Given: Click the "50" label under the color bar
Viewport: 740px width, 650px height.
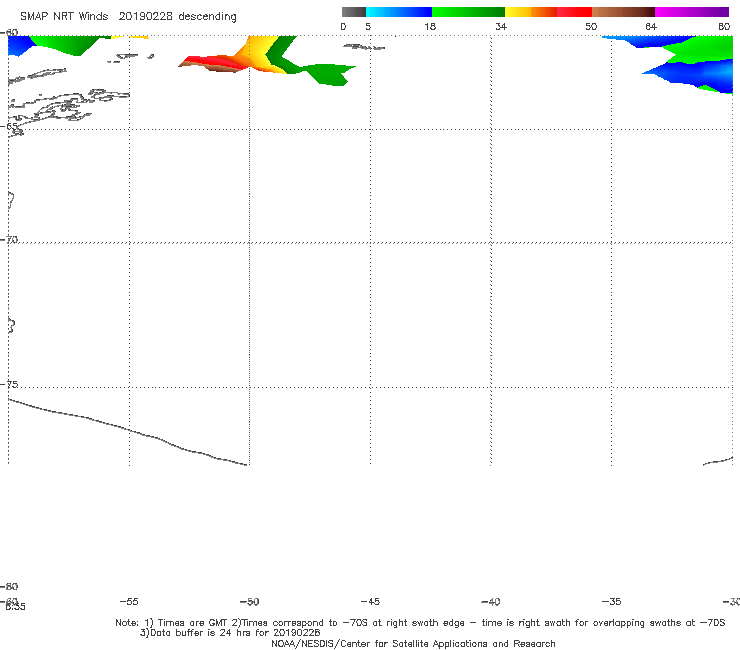Looking at the screenshot, I should pyautogui.click(x=591, y=26).
